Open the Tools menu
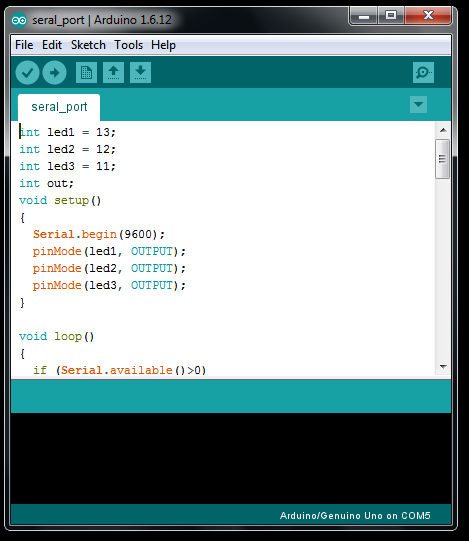The height and width of the screenshot is (541, 469). (128, 45)
